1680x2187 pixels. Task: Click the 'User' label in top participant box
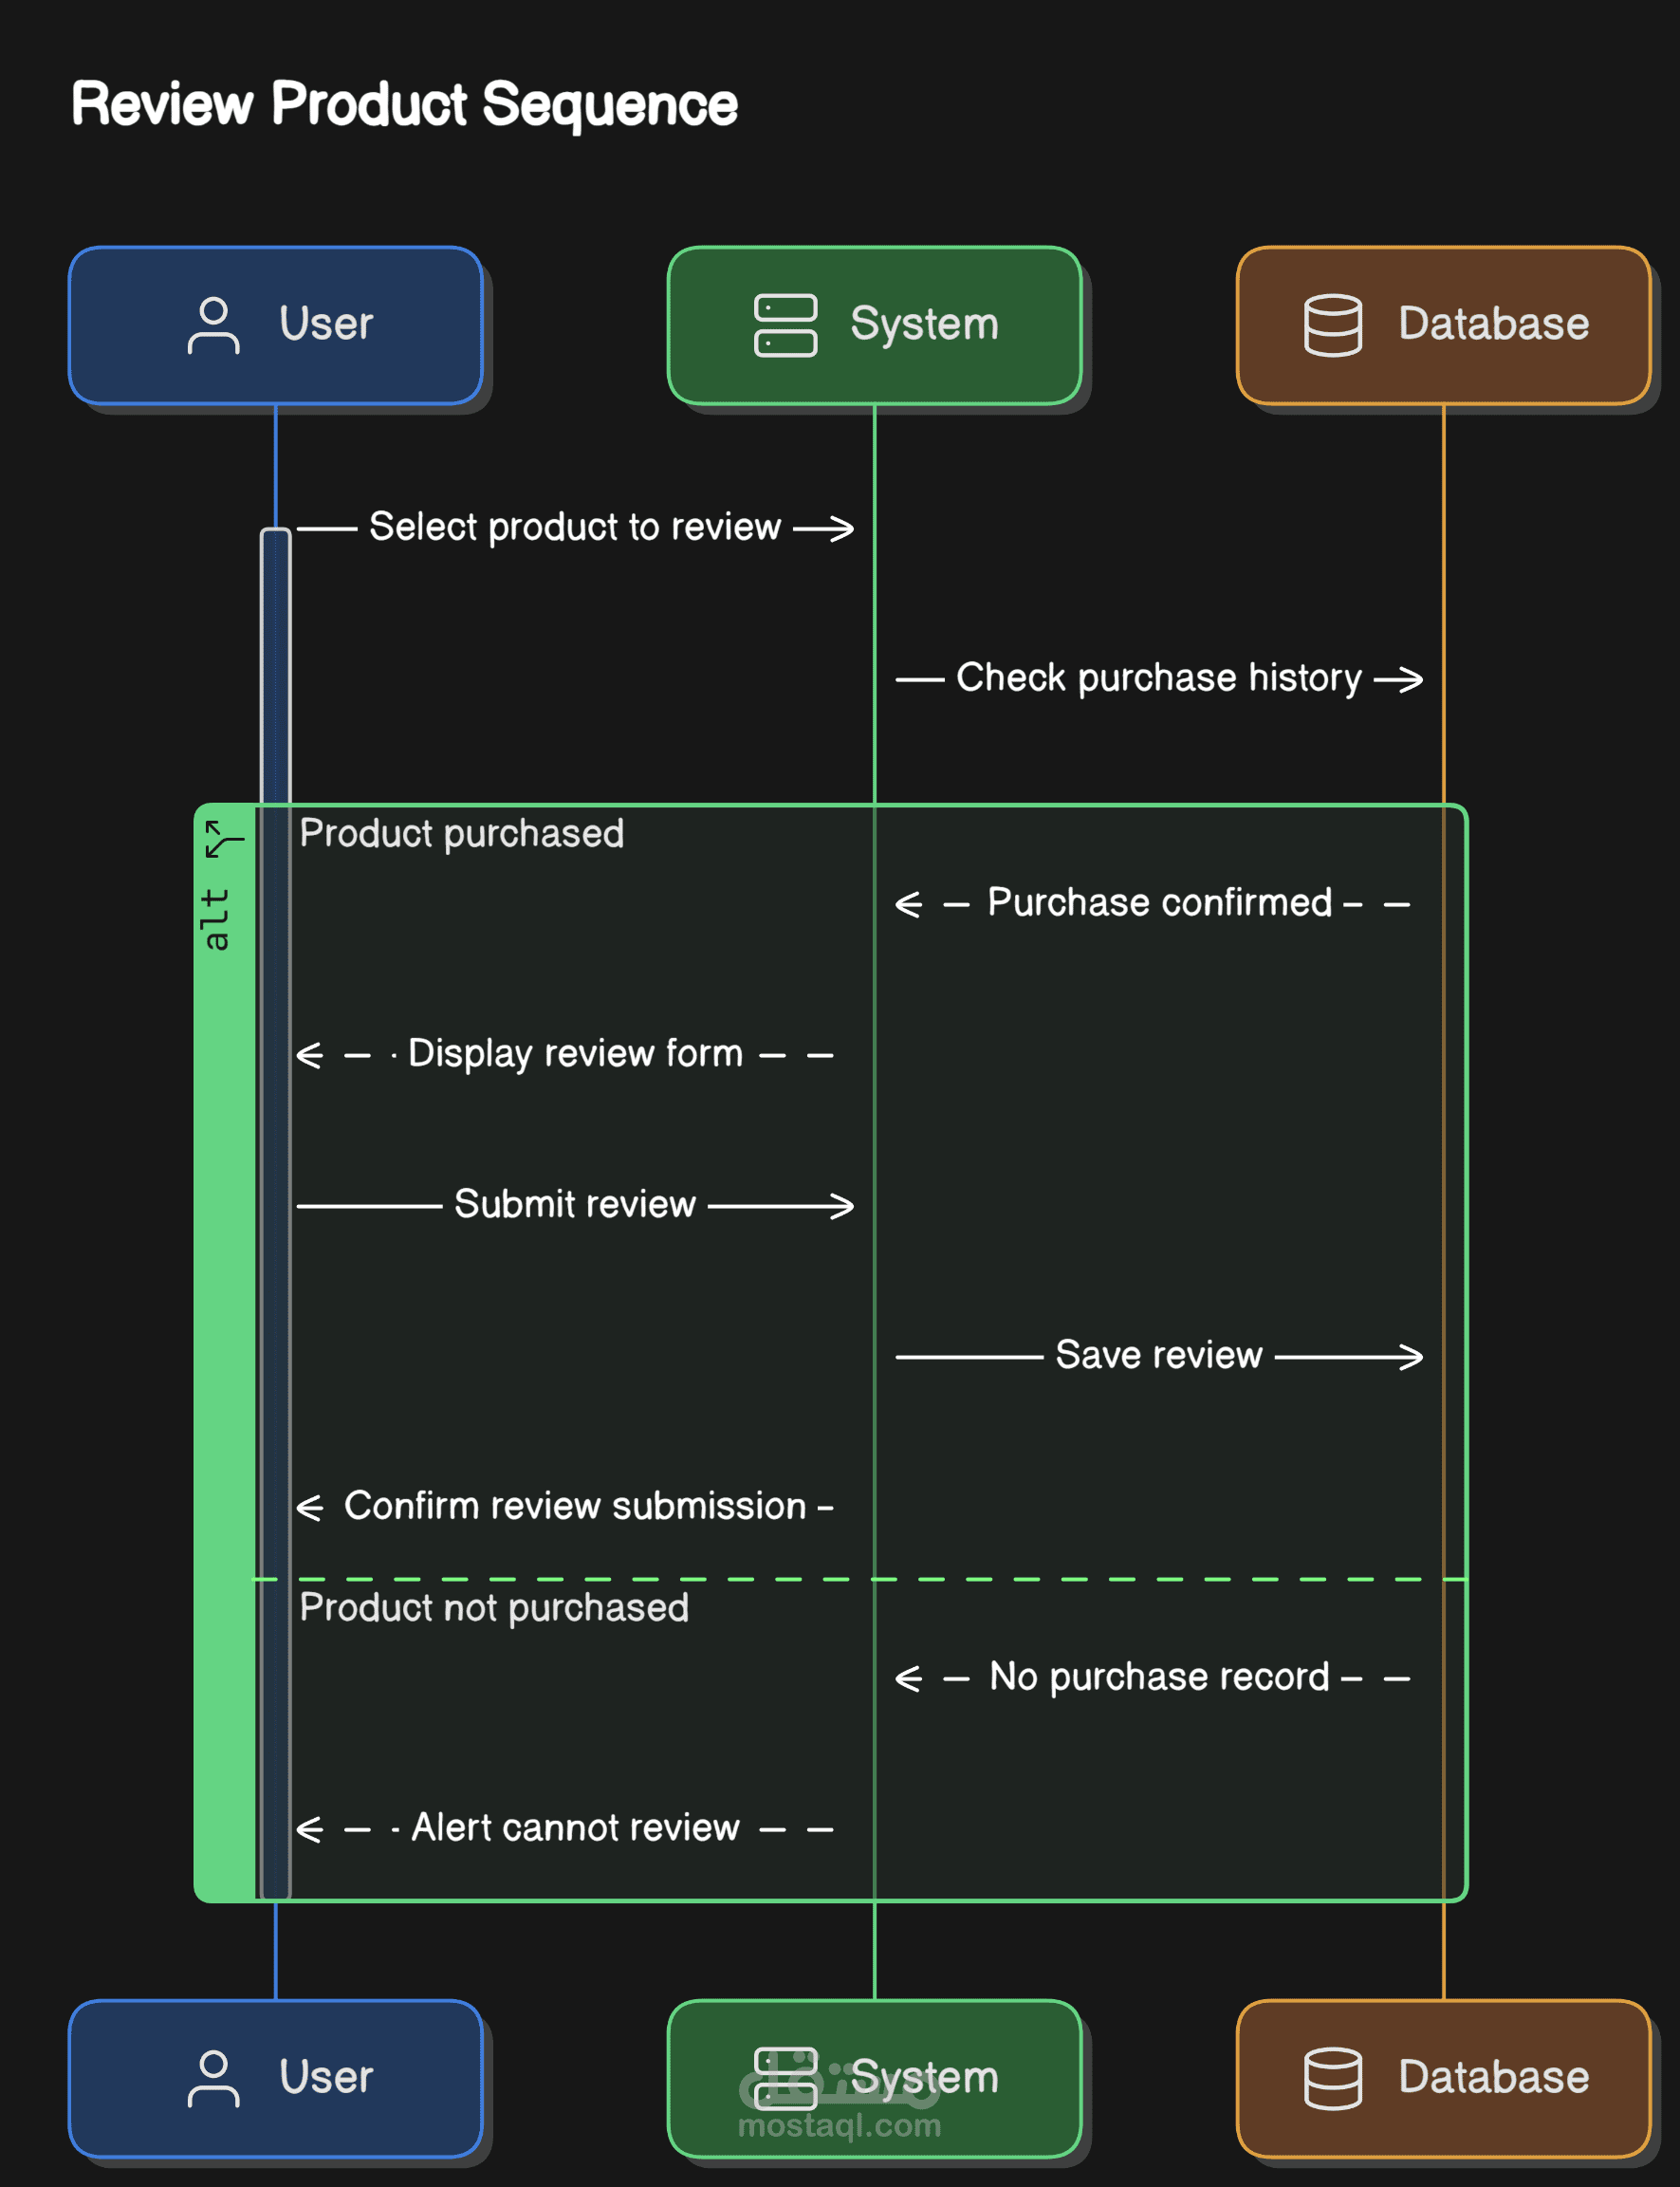pos(326,324)
